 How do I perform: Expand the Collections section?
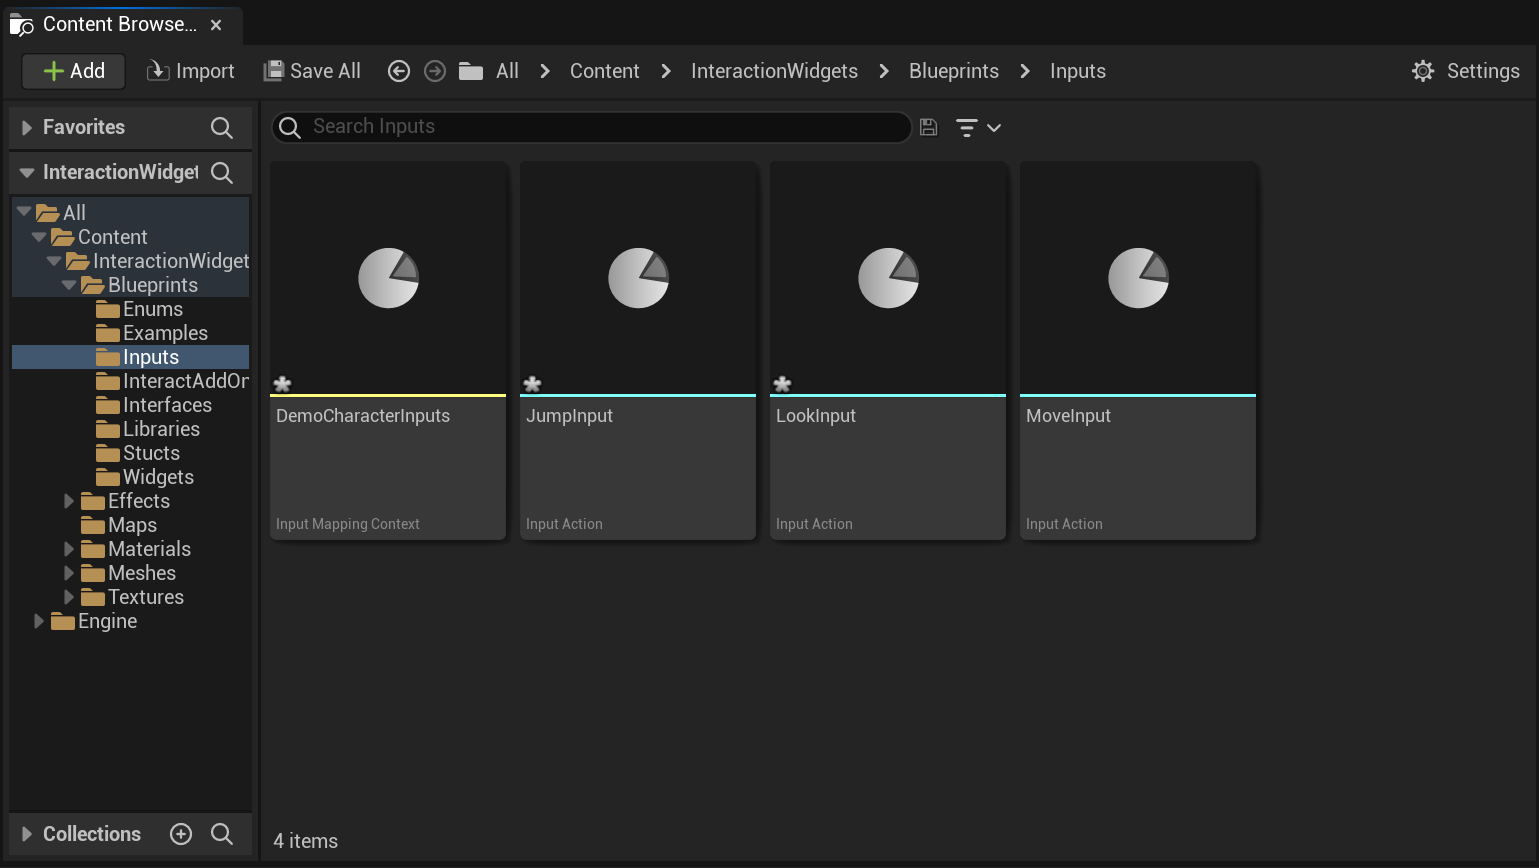27,834
